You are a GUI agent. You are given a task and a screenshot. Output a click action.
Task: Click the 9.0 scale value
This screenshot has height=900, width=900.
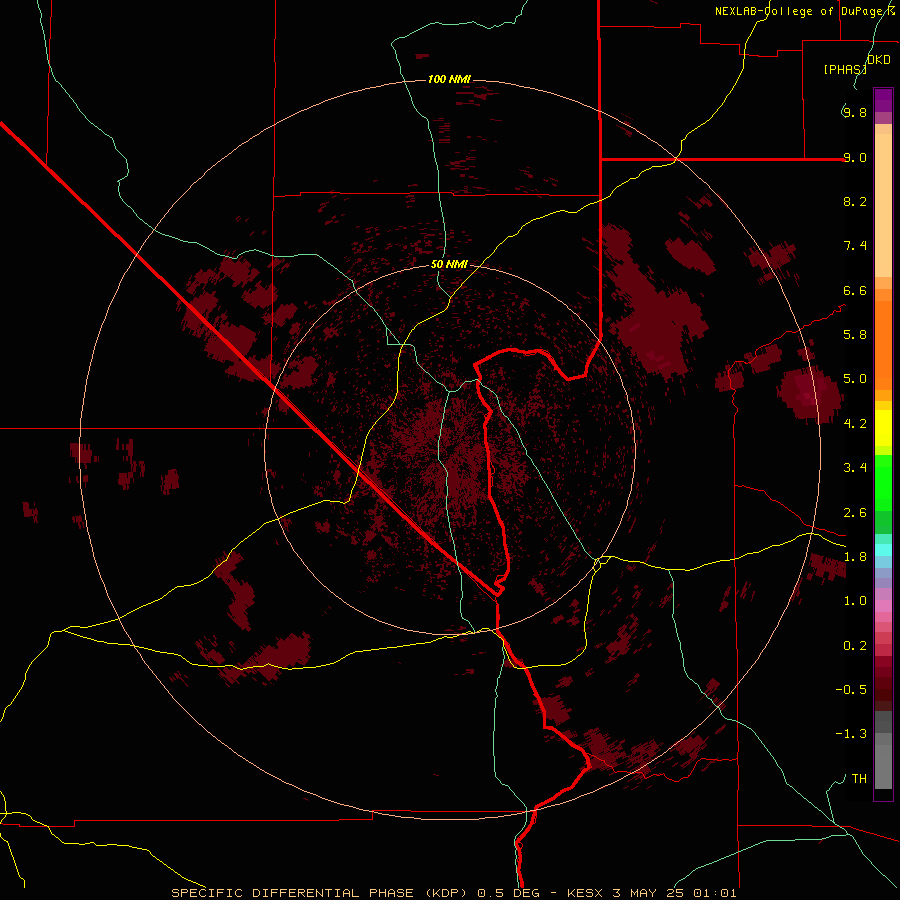pyautogui.click(x=855, y=157)
